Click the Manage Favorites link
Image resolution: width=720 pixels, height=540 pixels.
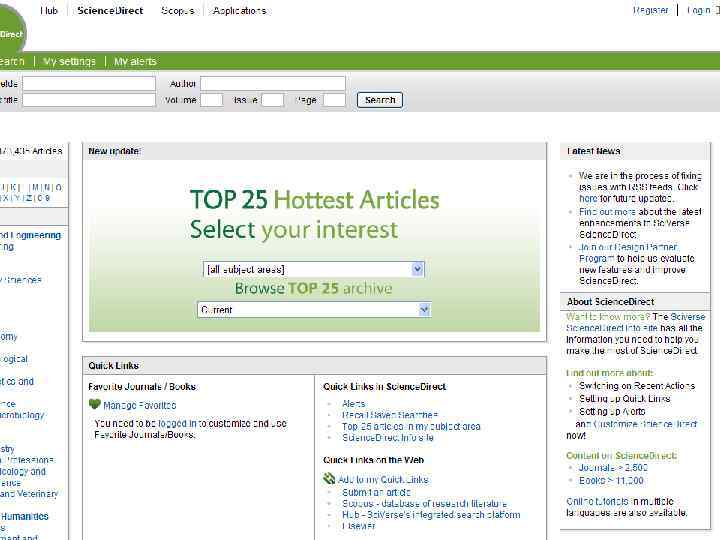140,405
